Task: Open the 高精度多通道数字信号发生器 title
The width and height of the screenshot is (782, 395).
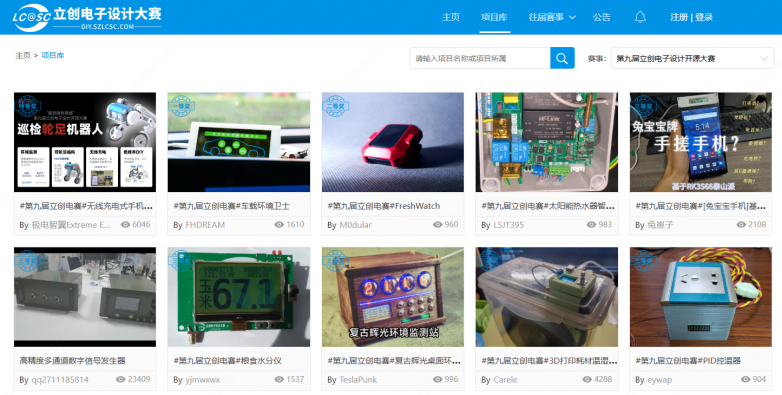Action: (x=72, y=360)
